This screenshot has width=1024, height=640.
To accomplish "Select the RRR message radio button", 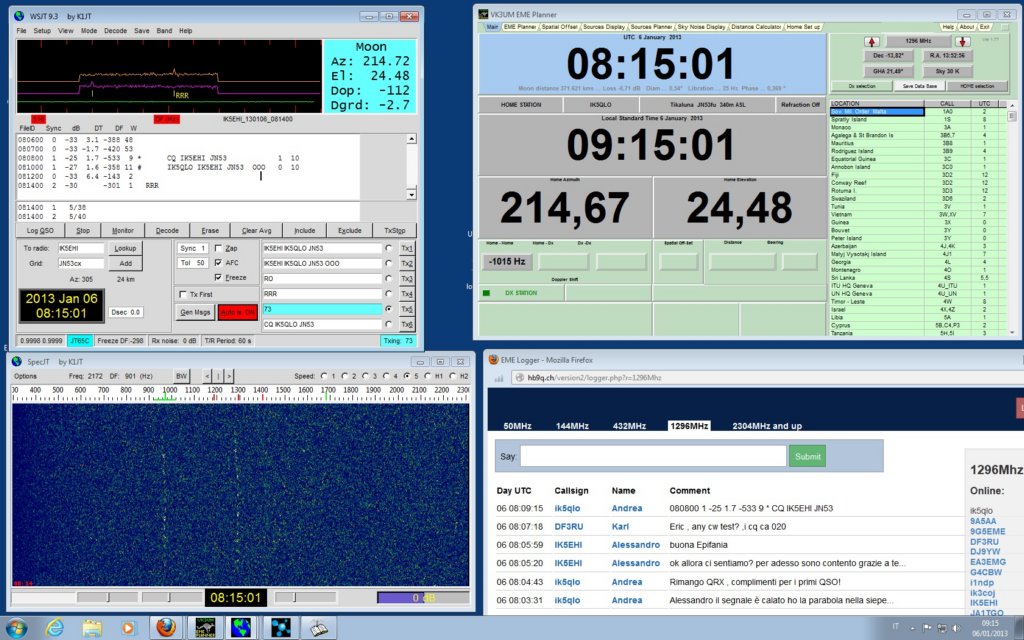I will pos(389,294).
